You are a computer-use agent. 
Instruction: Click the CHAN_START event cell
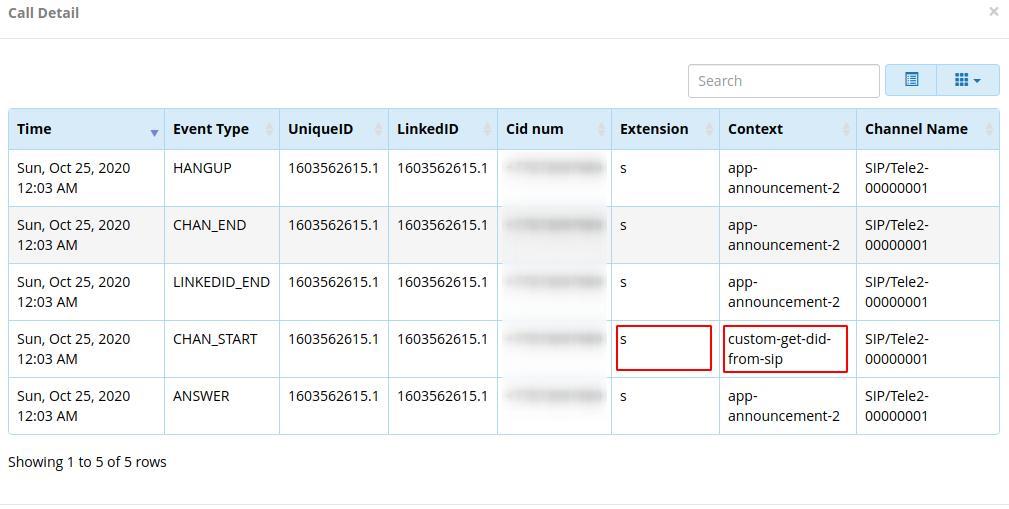[215, 339]
